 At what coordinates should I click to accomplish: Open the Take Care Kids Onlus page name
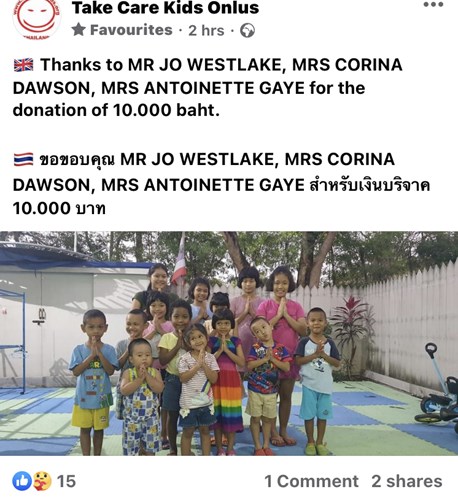click(x=165, y=8)
